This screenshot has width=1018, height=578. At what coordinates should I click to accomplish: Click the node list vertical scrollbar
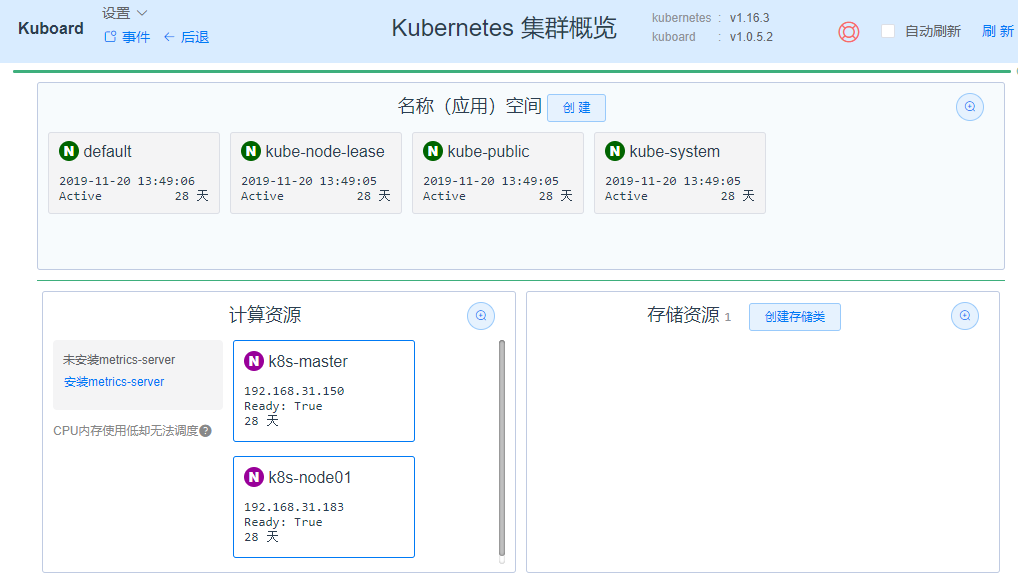coord(502,448)
